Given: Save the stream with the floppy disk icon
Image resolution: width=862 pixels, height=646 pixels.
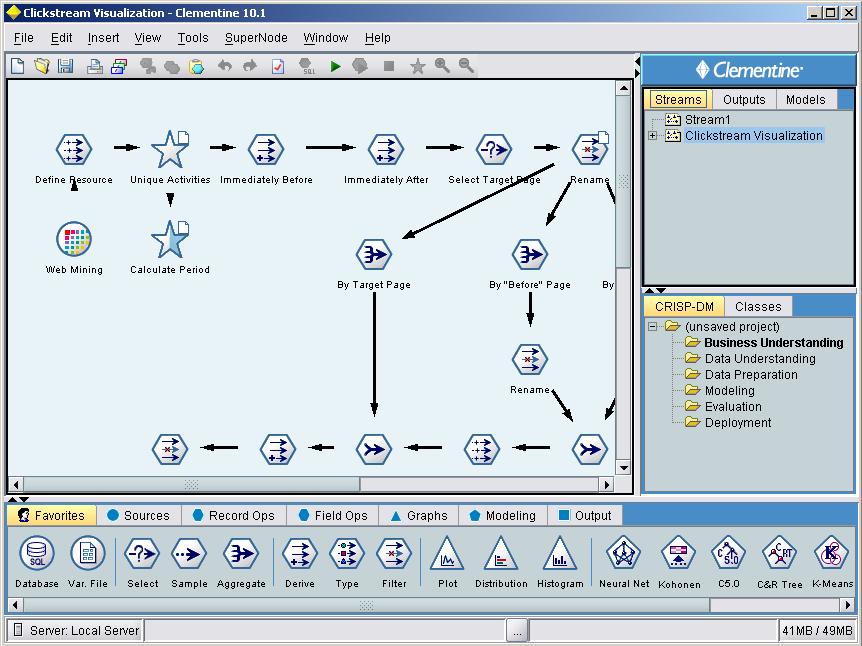Looking at the screenshot, I should 65,66.
